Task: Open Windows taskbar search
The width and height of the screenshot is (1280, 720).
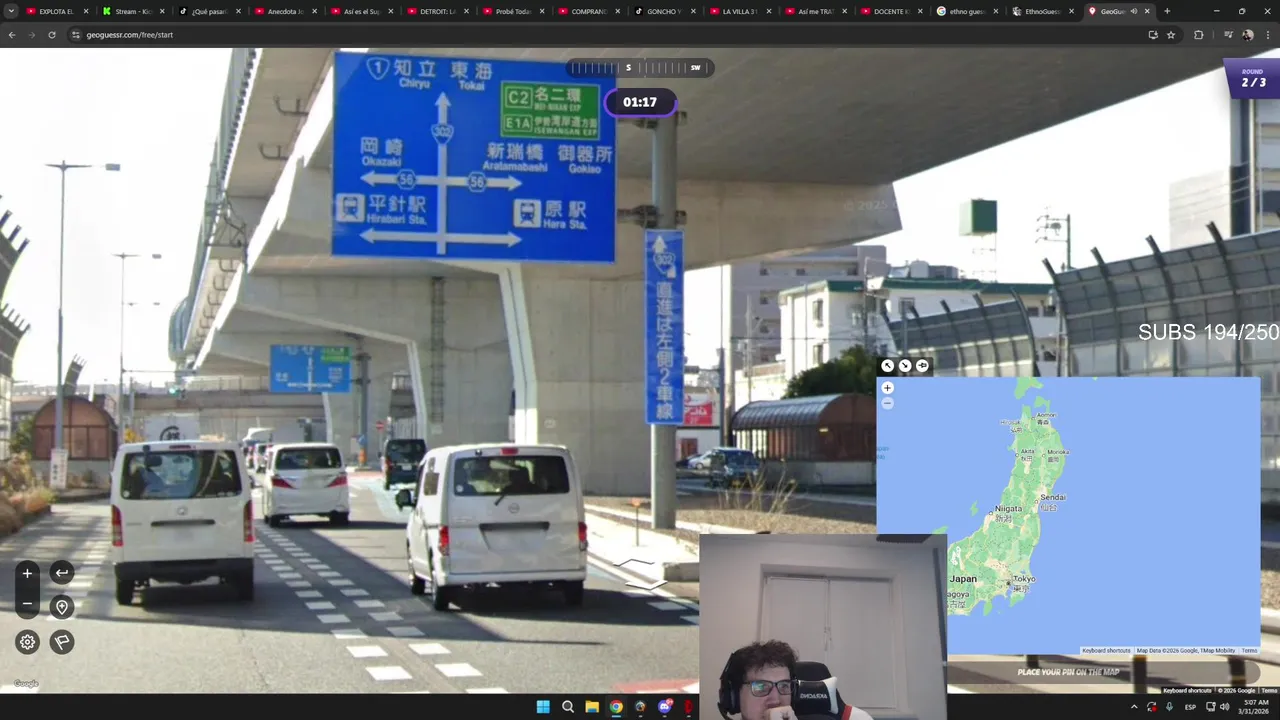Action: pyautogui.click(x=568, y=707)
